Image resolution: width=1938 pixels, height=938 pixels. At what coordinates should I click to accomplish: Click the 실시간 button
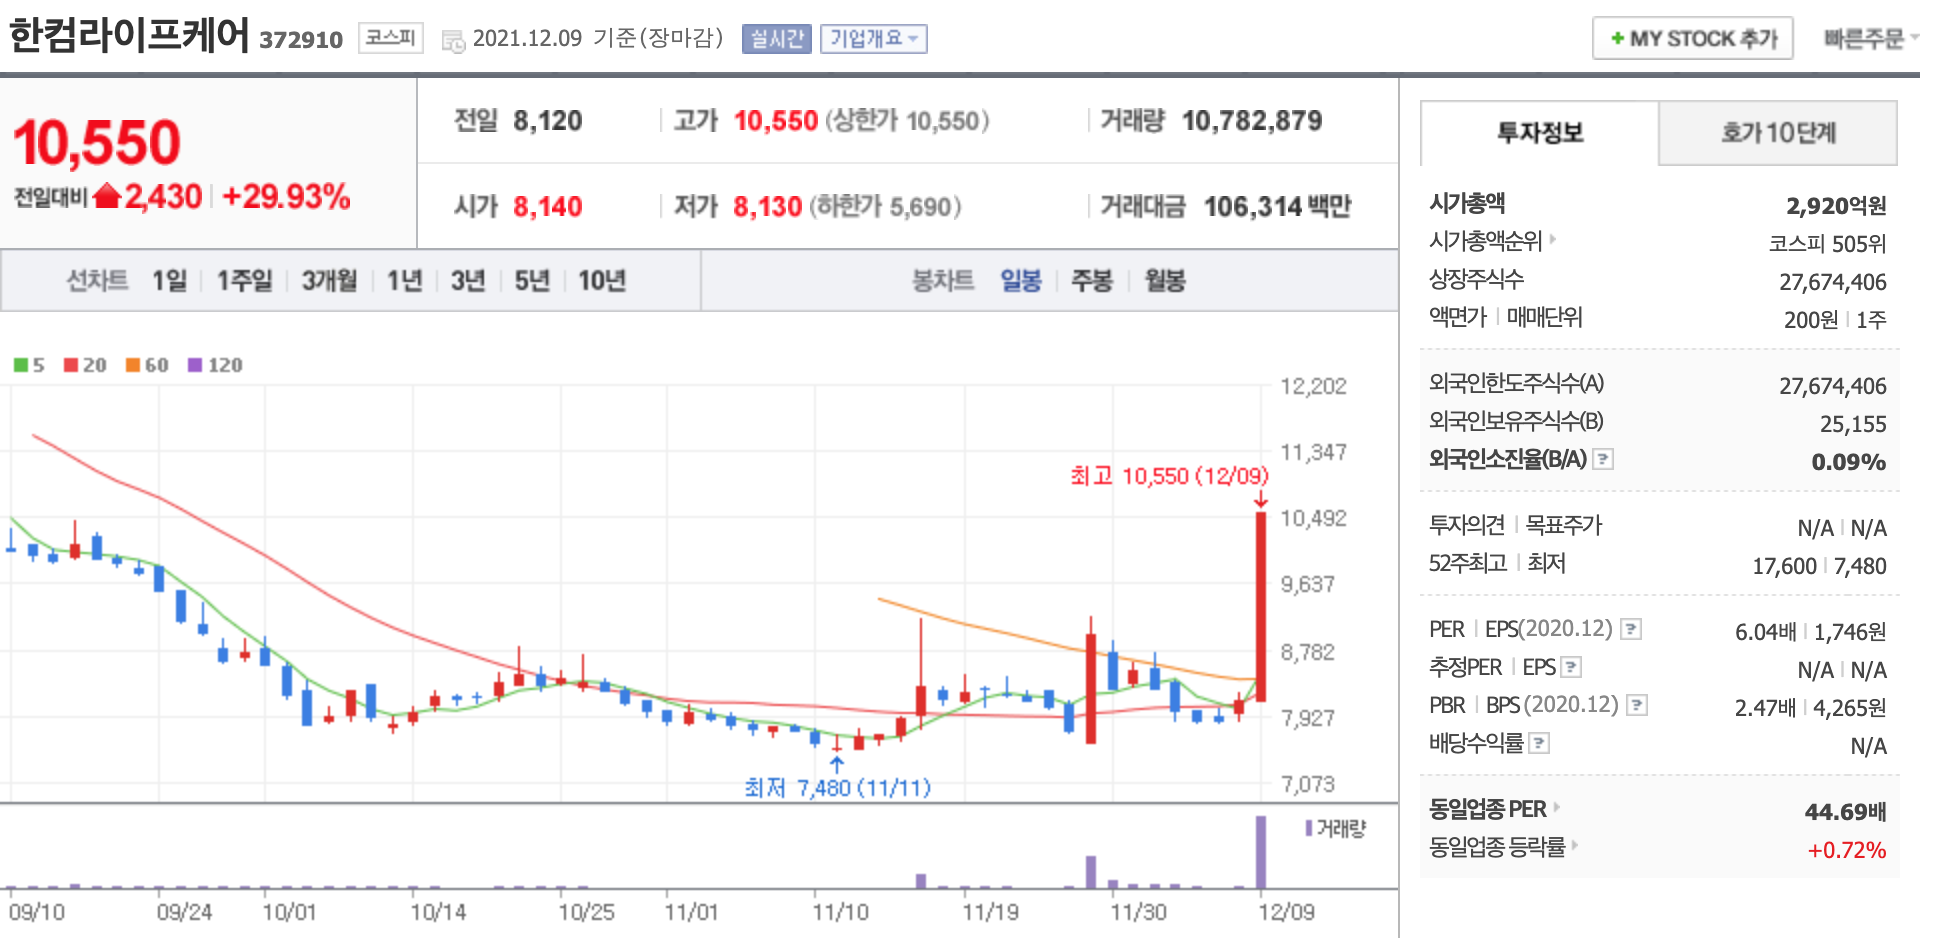pyautogui.click(x=777, y=39)
